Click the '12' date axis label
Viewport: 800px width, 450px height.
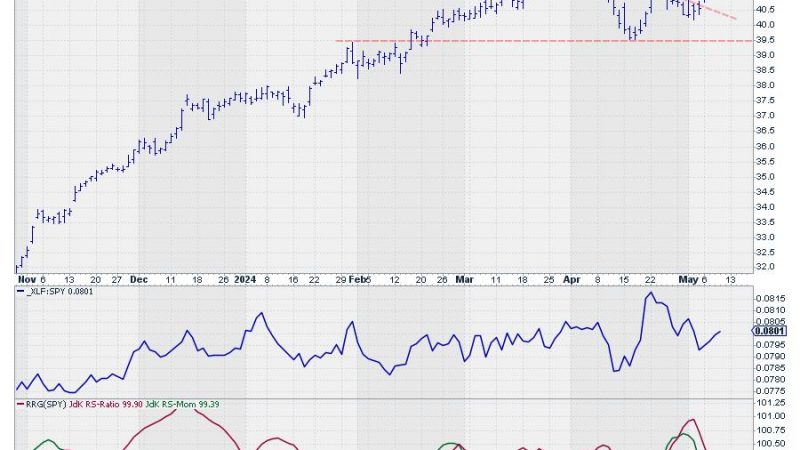click(394, 280)
